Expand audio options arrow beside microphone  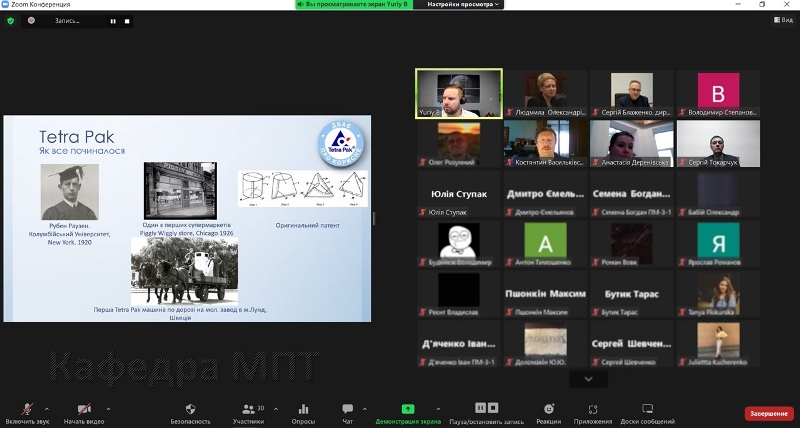click(x=47, y=409)
